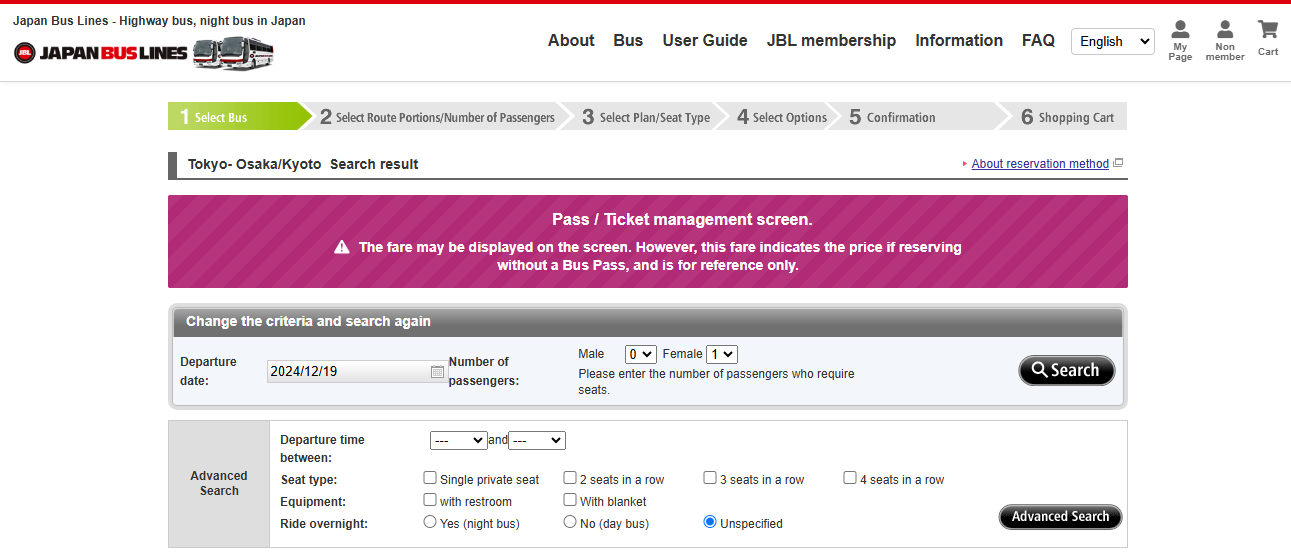
Task: Go to JBL membership menu item
Action: [831, 41]
